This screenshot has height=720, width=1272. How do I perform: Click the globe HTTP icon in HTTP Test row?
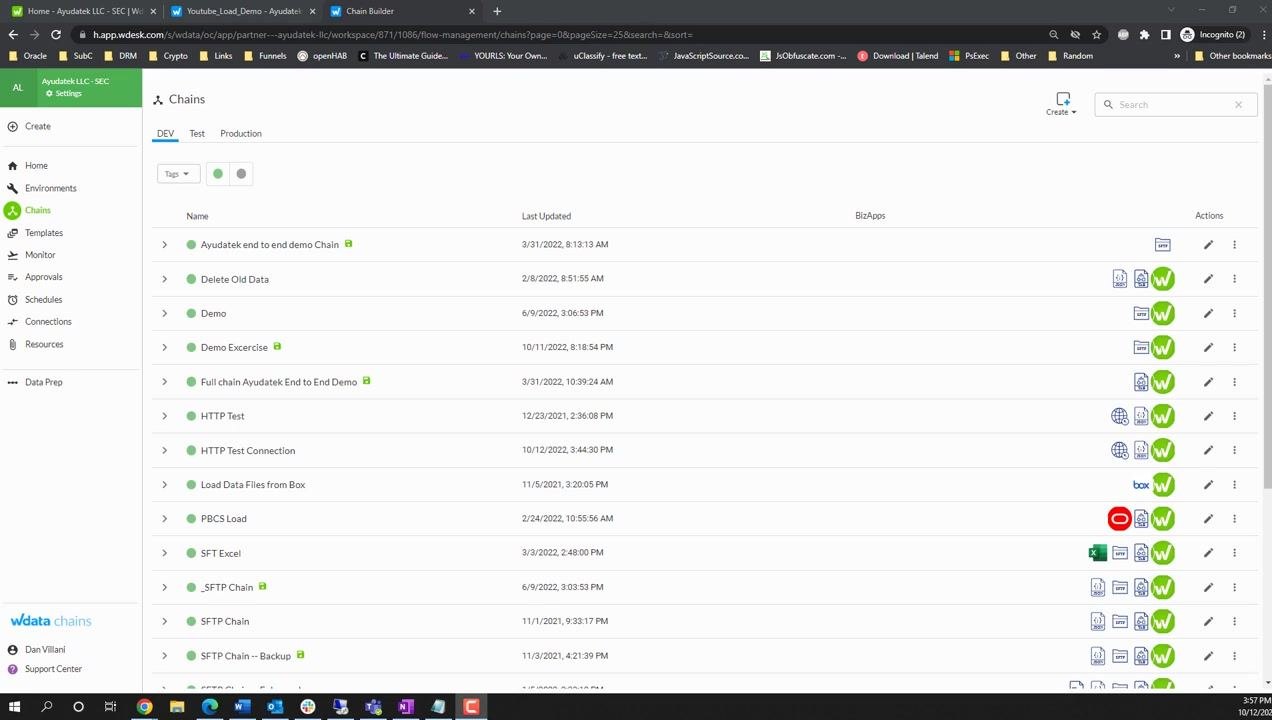point(1120,416)
